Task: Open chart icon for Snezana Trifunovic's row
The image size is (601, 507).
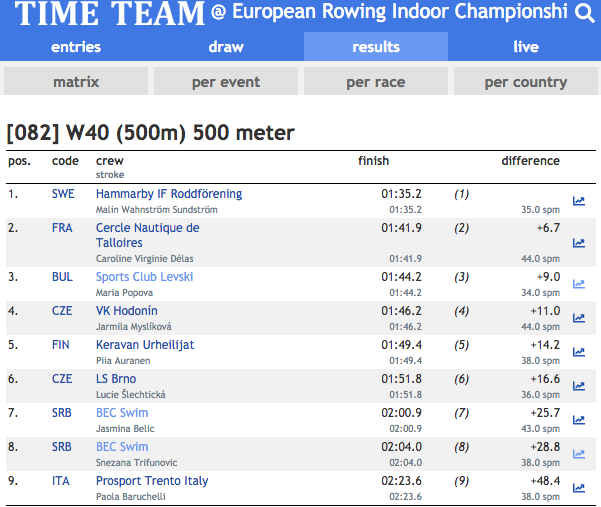Action: pos(579,454)
